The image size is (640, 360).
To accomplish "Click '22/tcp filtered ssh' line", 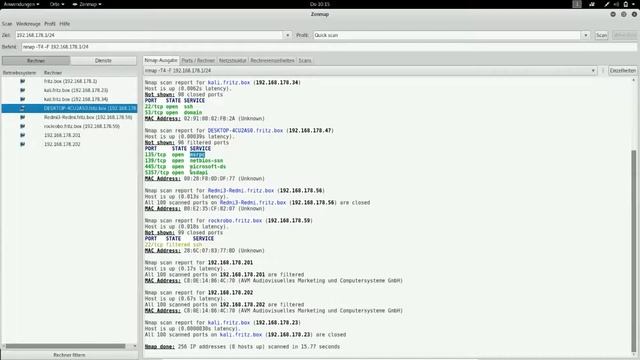I will [173, 244].
